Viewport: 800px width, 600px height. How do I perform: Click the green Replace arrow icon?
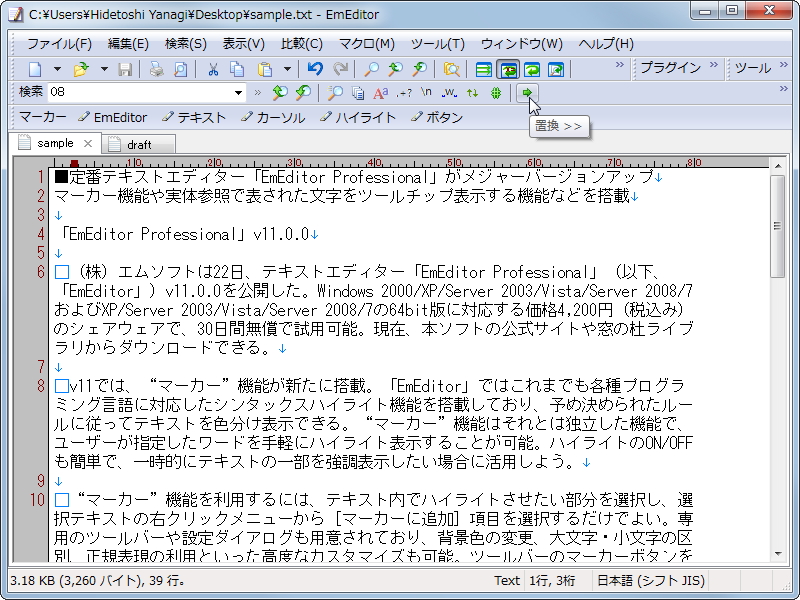pyautogui.click(x=528, y=92)
